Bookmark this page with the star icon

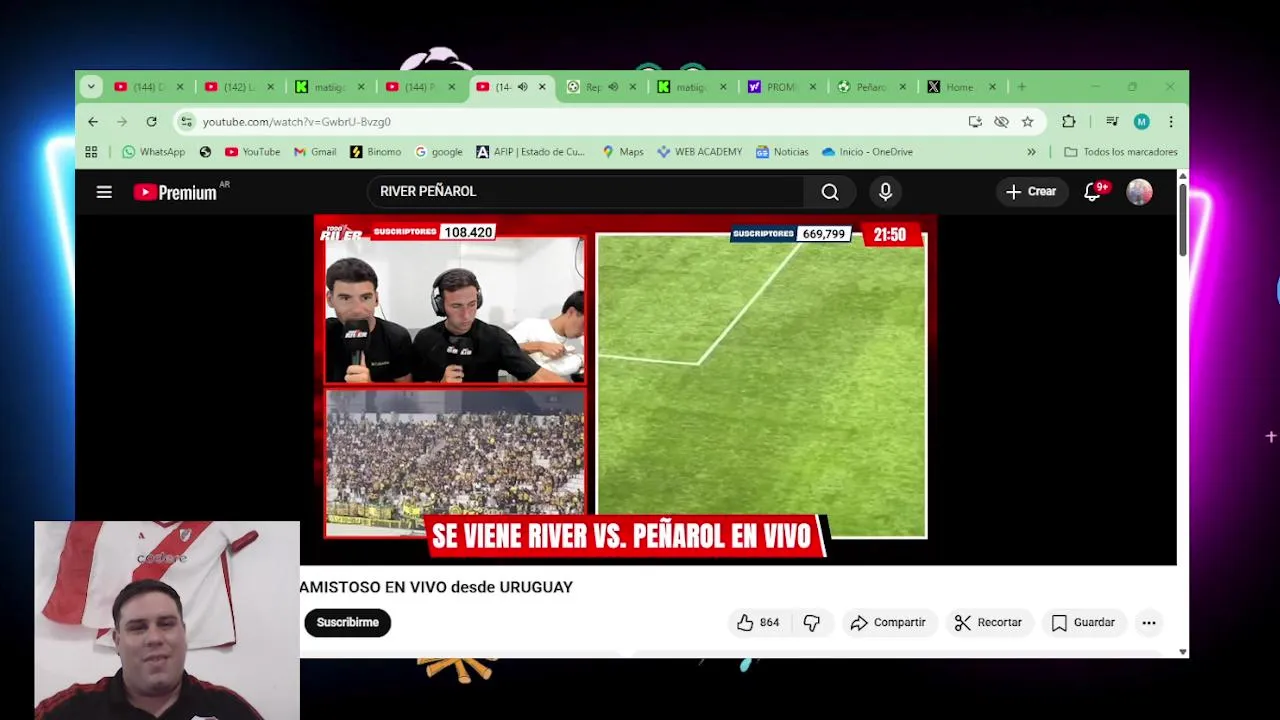click(1027, 122)
